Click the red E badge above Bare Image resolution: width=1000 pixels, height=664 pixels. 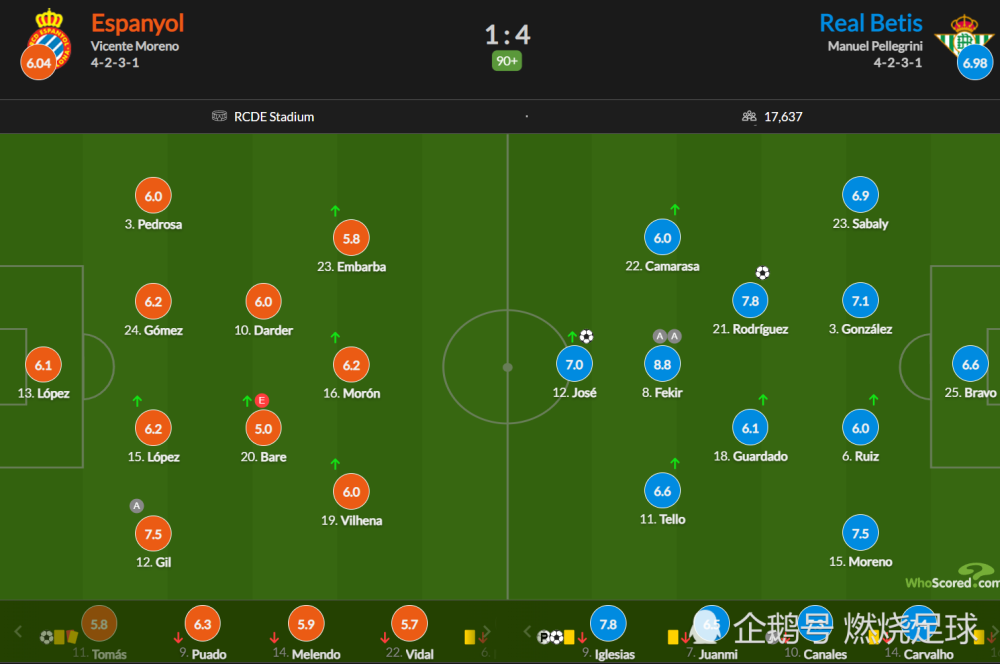click(261, 401)
